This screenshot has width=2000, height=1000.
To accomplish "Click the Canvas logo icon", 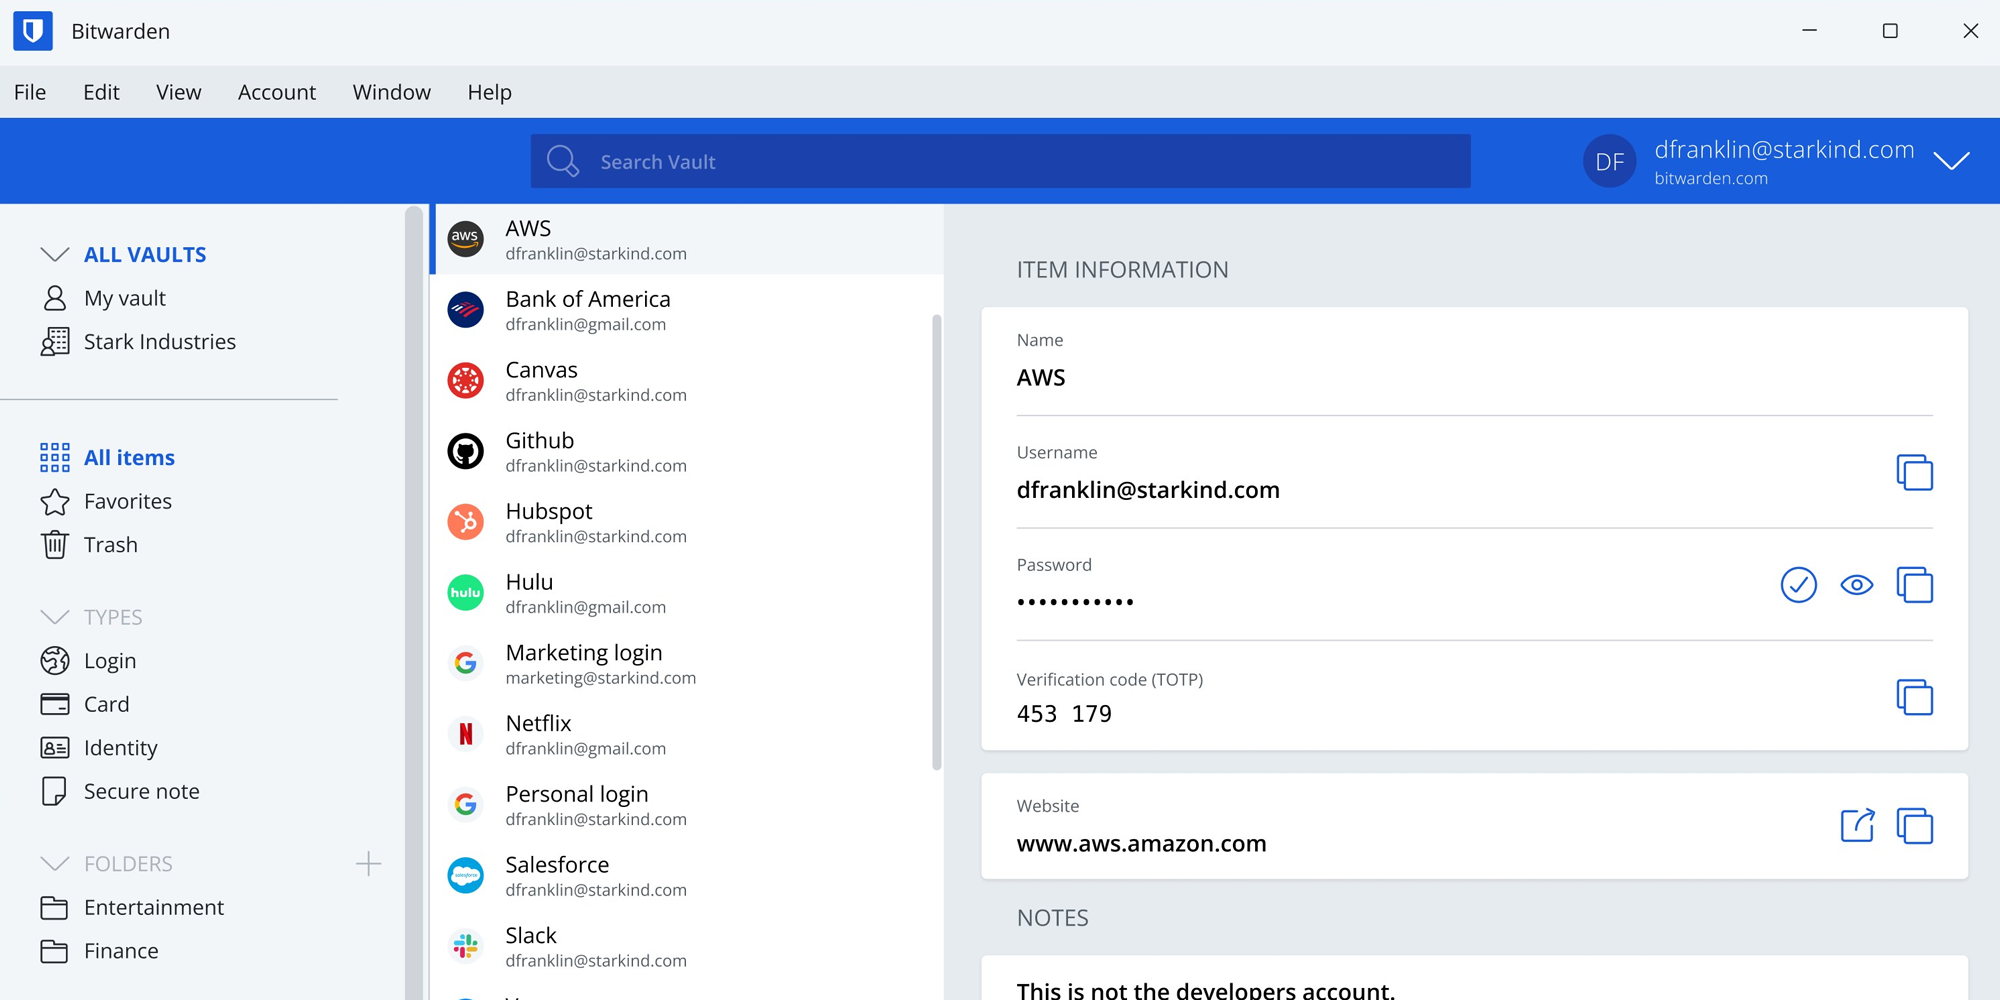I will pos(465,381).
